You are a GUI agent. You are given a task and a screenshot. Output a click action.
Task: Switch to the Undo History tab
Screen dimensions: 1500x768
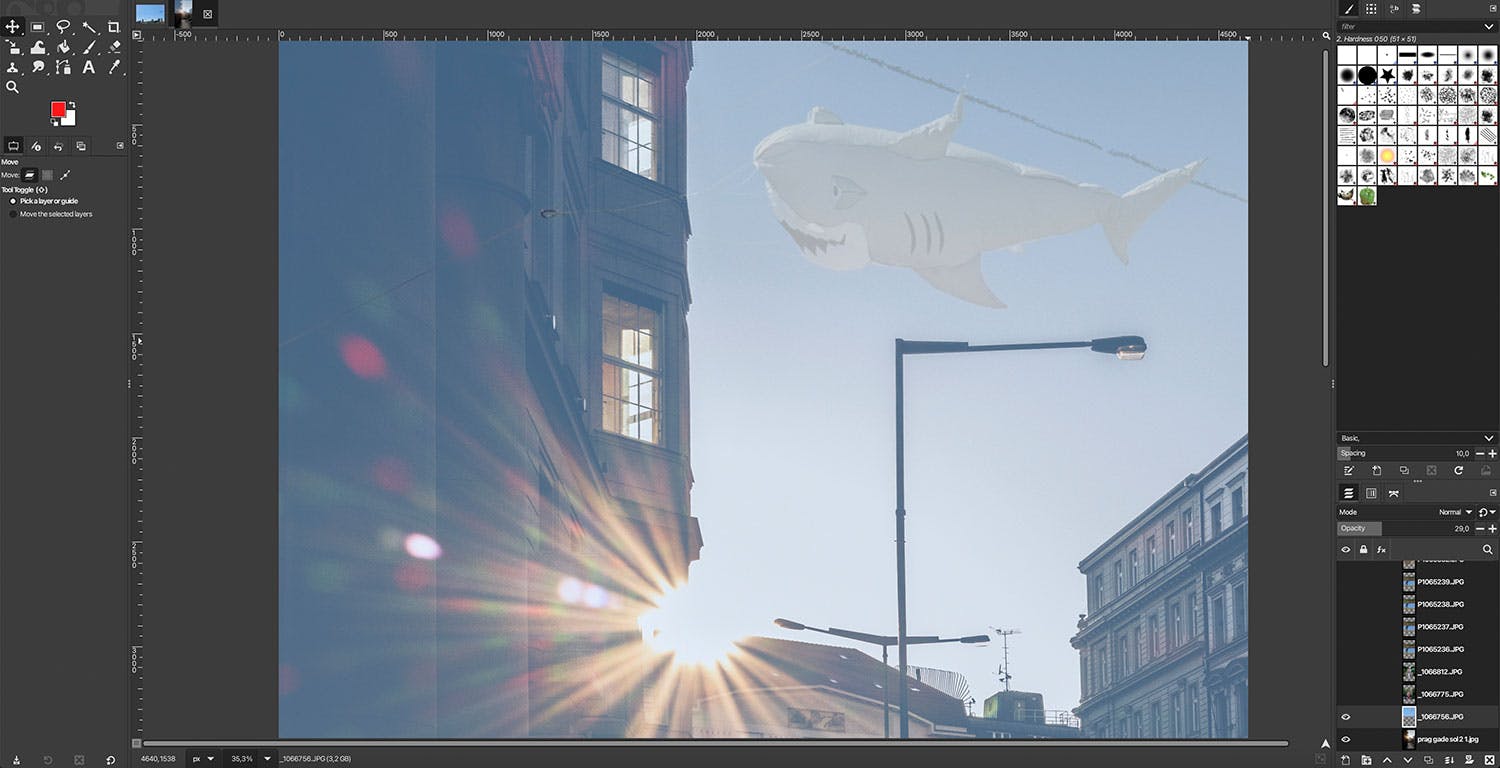[58, 146]
